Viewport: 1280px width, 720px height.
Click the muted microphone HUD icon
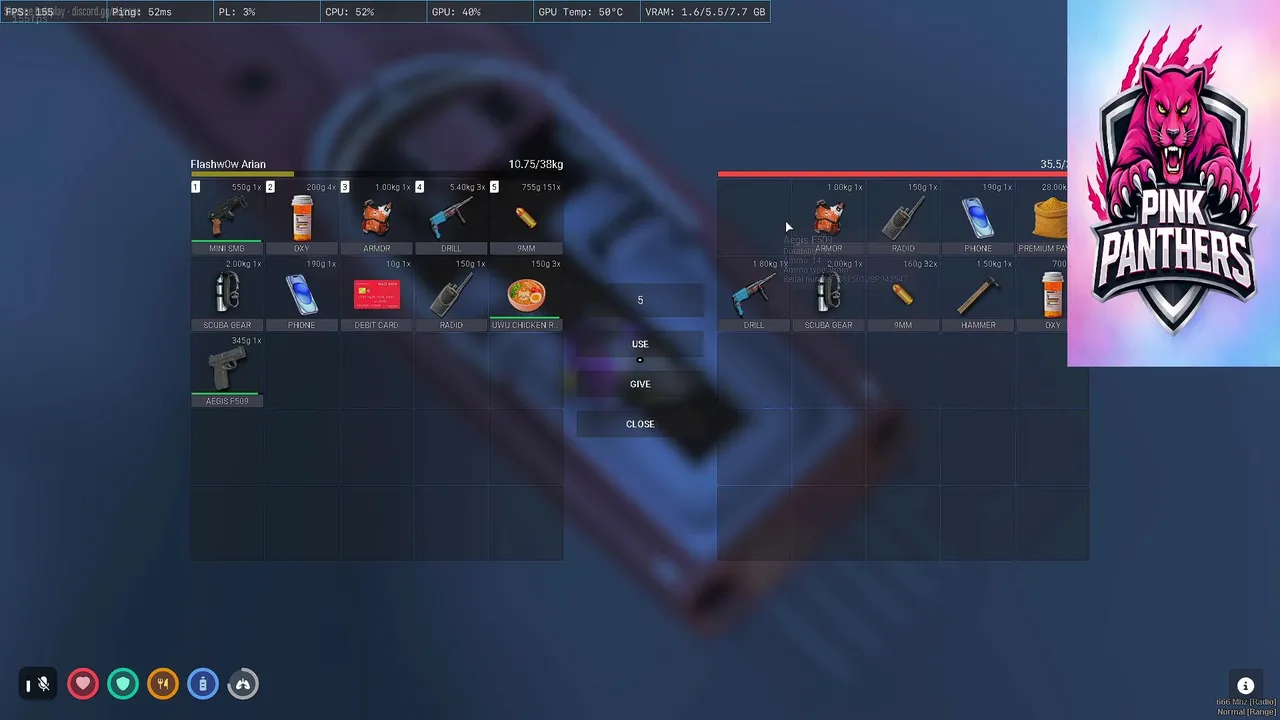pyautogui.click(x=38, y=684)
